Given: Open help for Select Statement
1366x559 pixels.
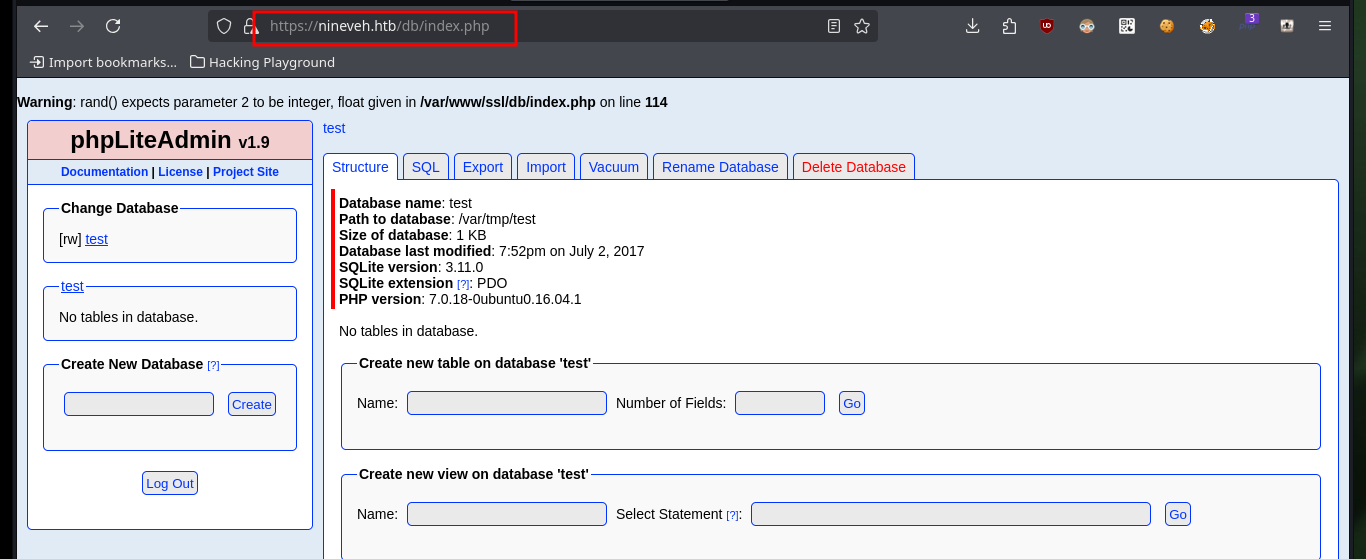Looking at the screenshot, I should [733, 515].
